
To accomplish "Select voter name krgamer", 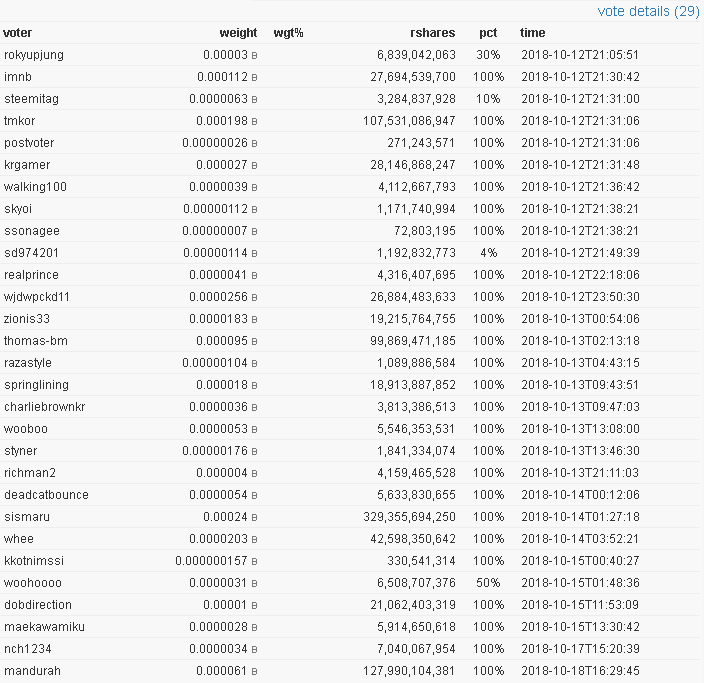I will point(27,165).
